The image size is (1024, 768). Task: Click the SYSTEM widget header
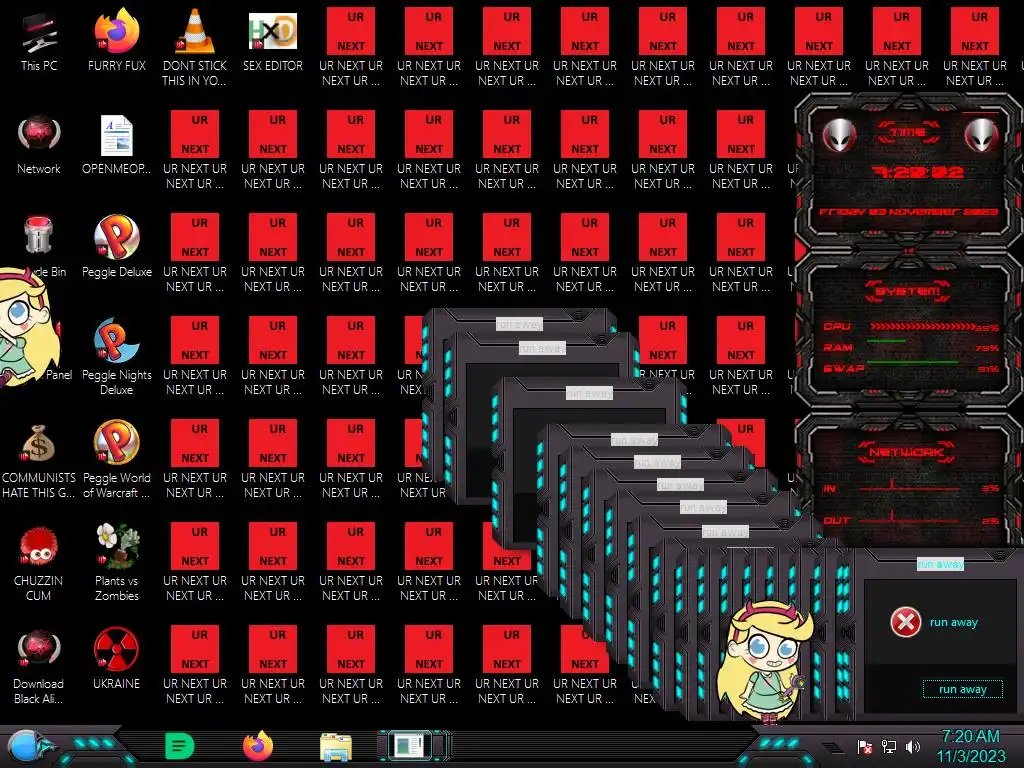[x=908, y=291]
